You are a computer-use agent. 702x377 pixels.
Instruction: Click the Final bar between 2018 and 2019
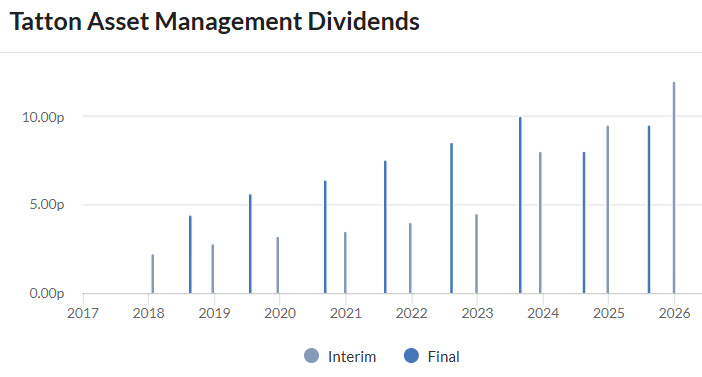click(x=190, y=255)
